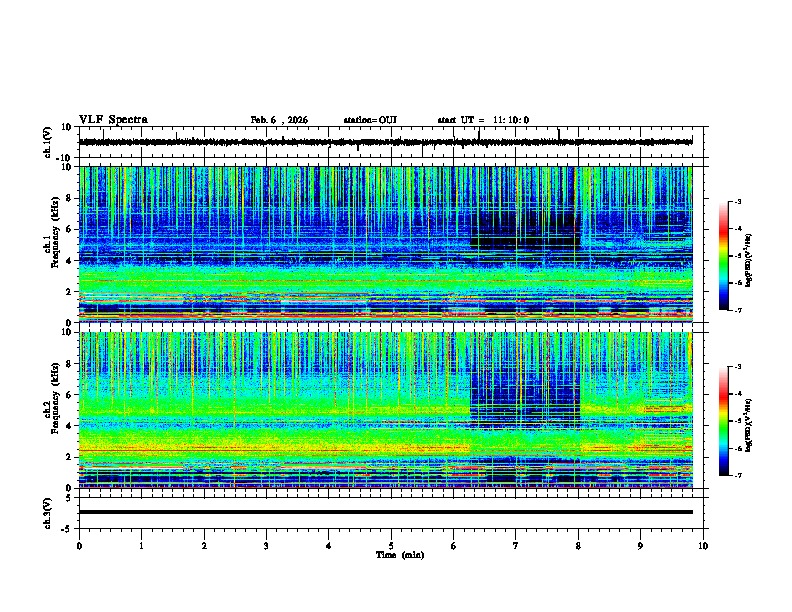The height and width of the screenshot is (612, 792).
Task: Click the "-7" label on ch.1 color bar
Action: point(737,310)
